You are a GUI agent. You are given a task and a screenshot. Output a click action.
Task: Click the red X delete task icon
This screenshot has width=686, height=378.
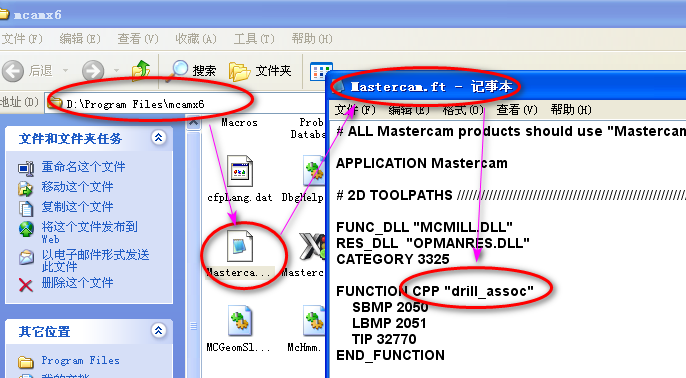tap(26, 285)
